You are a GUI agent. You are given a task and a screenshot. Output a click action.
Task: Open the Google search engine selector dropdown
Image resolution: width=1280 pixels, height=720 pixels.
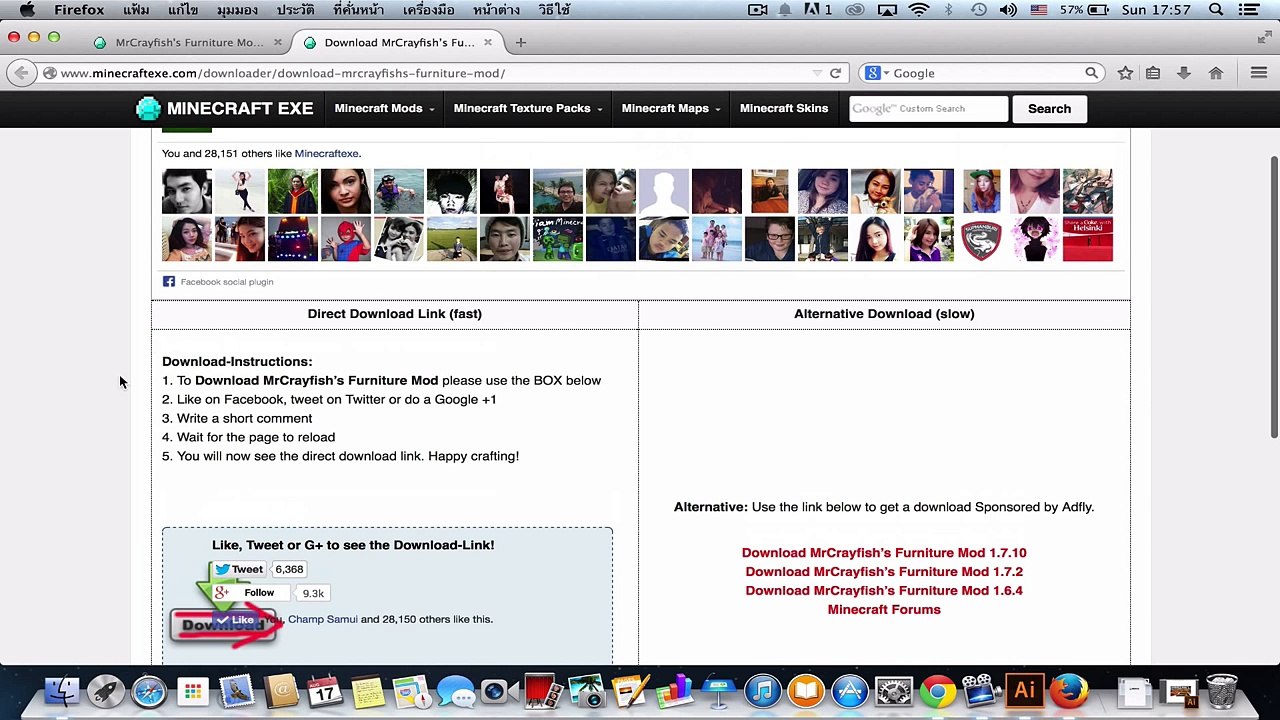pyautogui.click(x=877, y=73)
